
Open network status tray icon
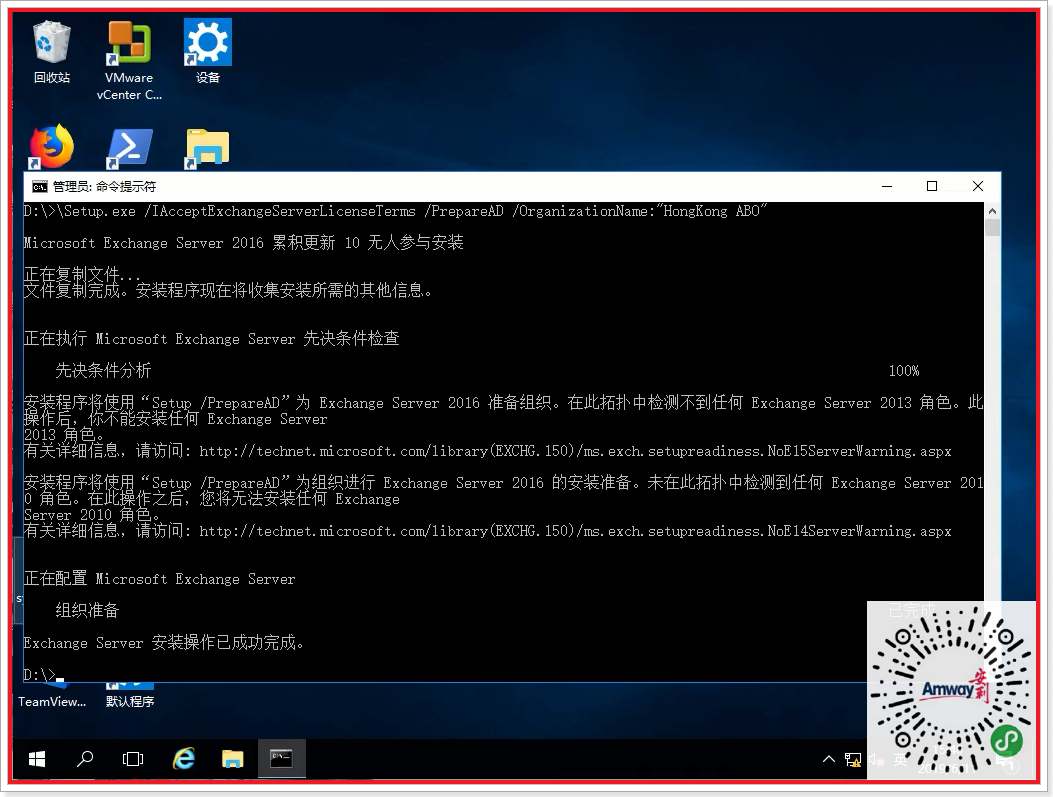pos(853,759)
